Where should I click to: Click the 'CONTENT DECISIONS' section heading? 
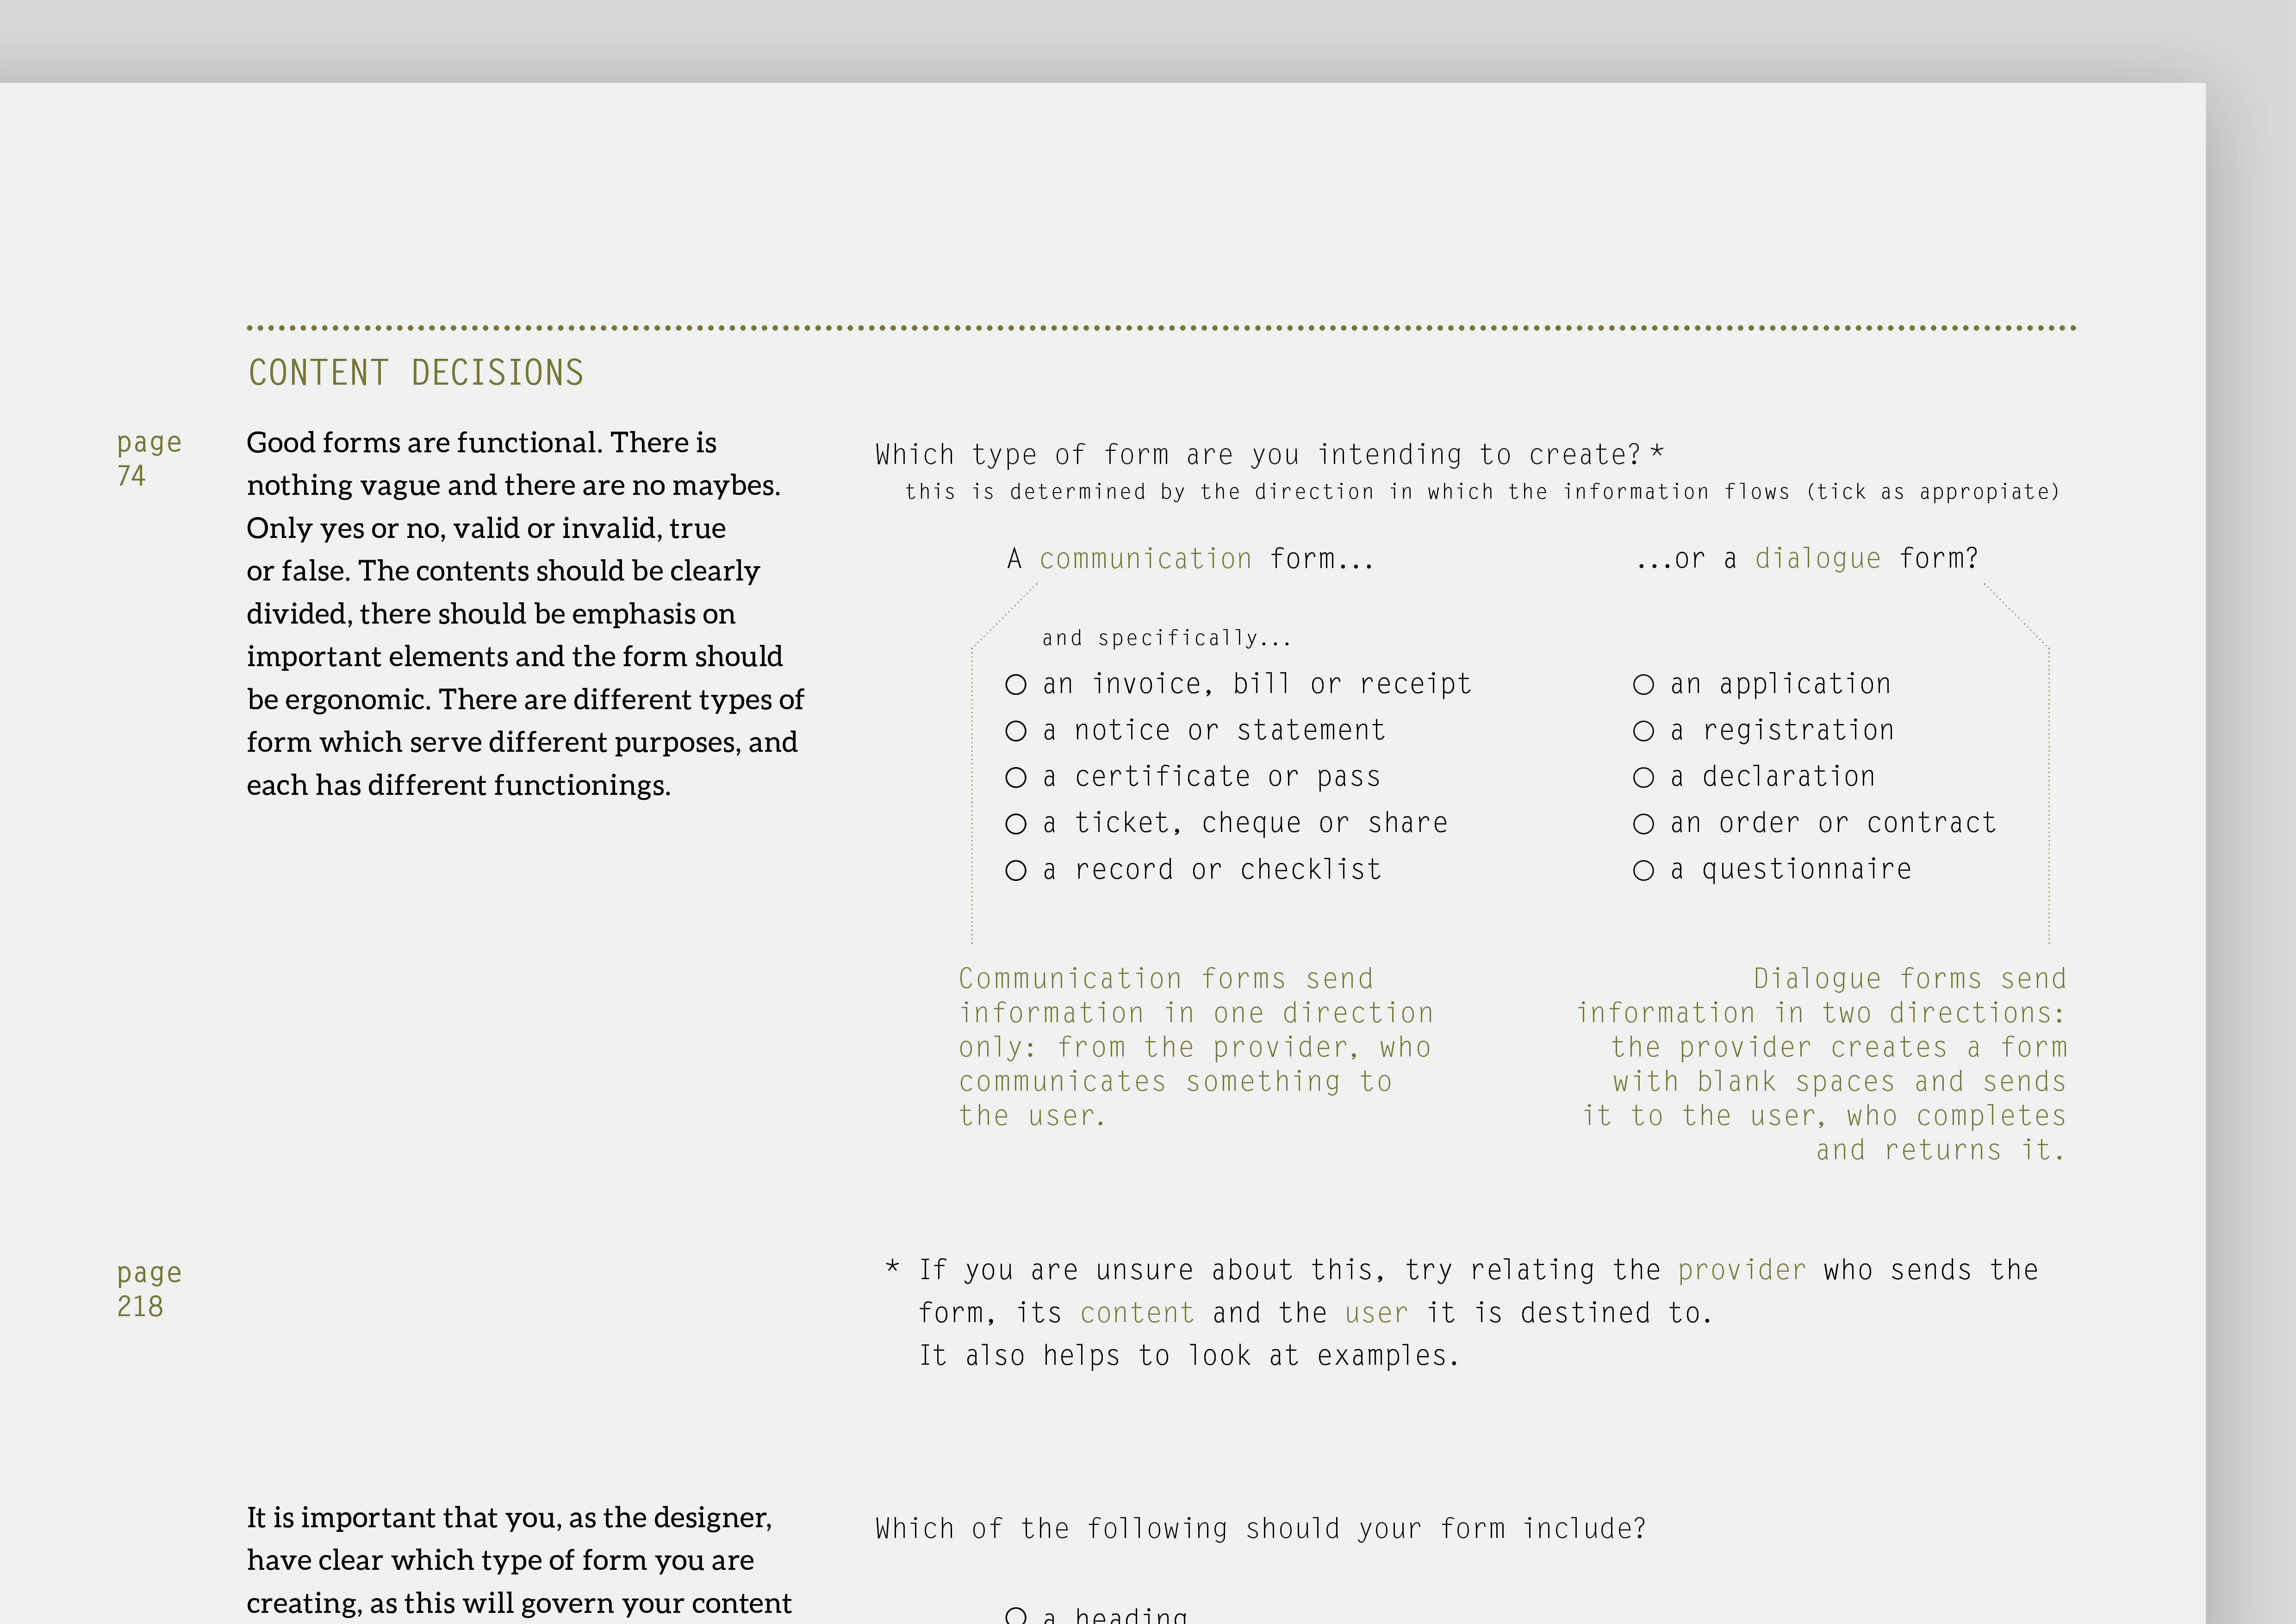coord(416,373)
